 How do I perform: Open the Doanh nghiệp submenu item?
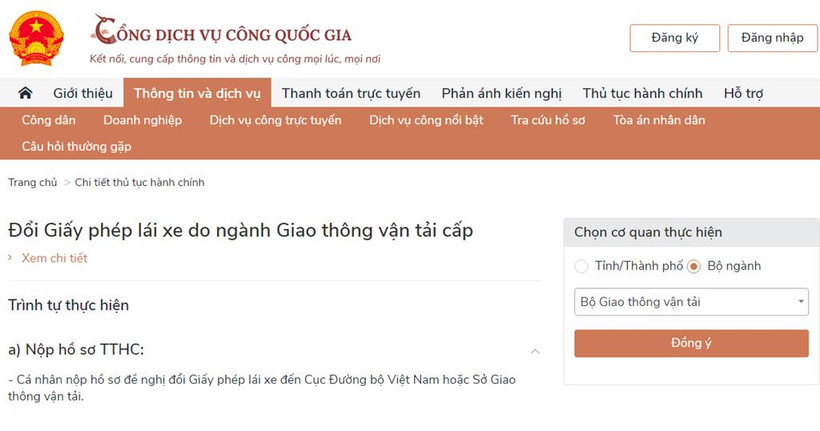[142, 120]
